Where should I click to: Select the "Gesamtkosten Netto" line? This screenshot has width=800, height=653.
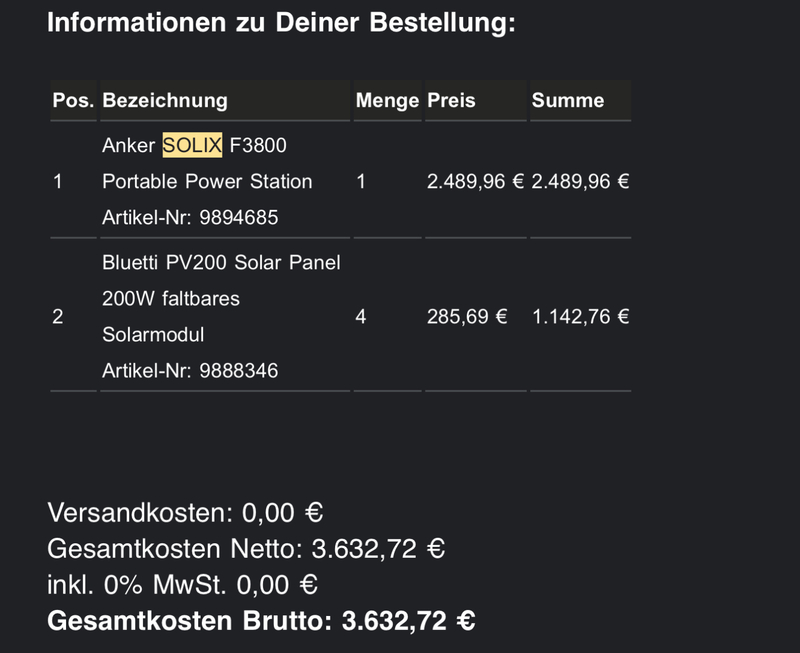(246, 549)
